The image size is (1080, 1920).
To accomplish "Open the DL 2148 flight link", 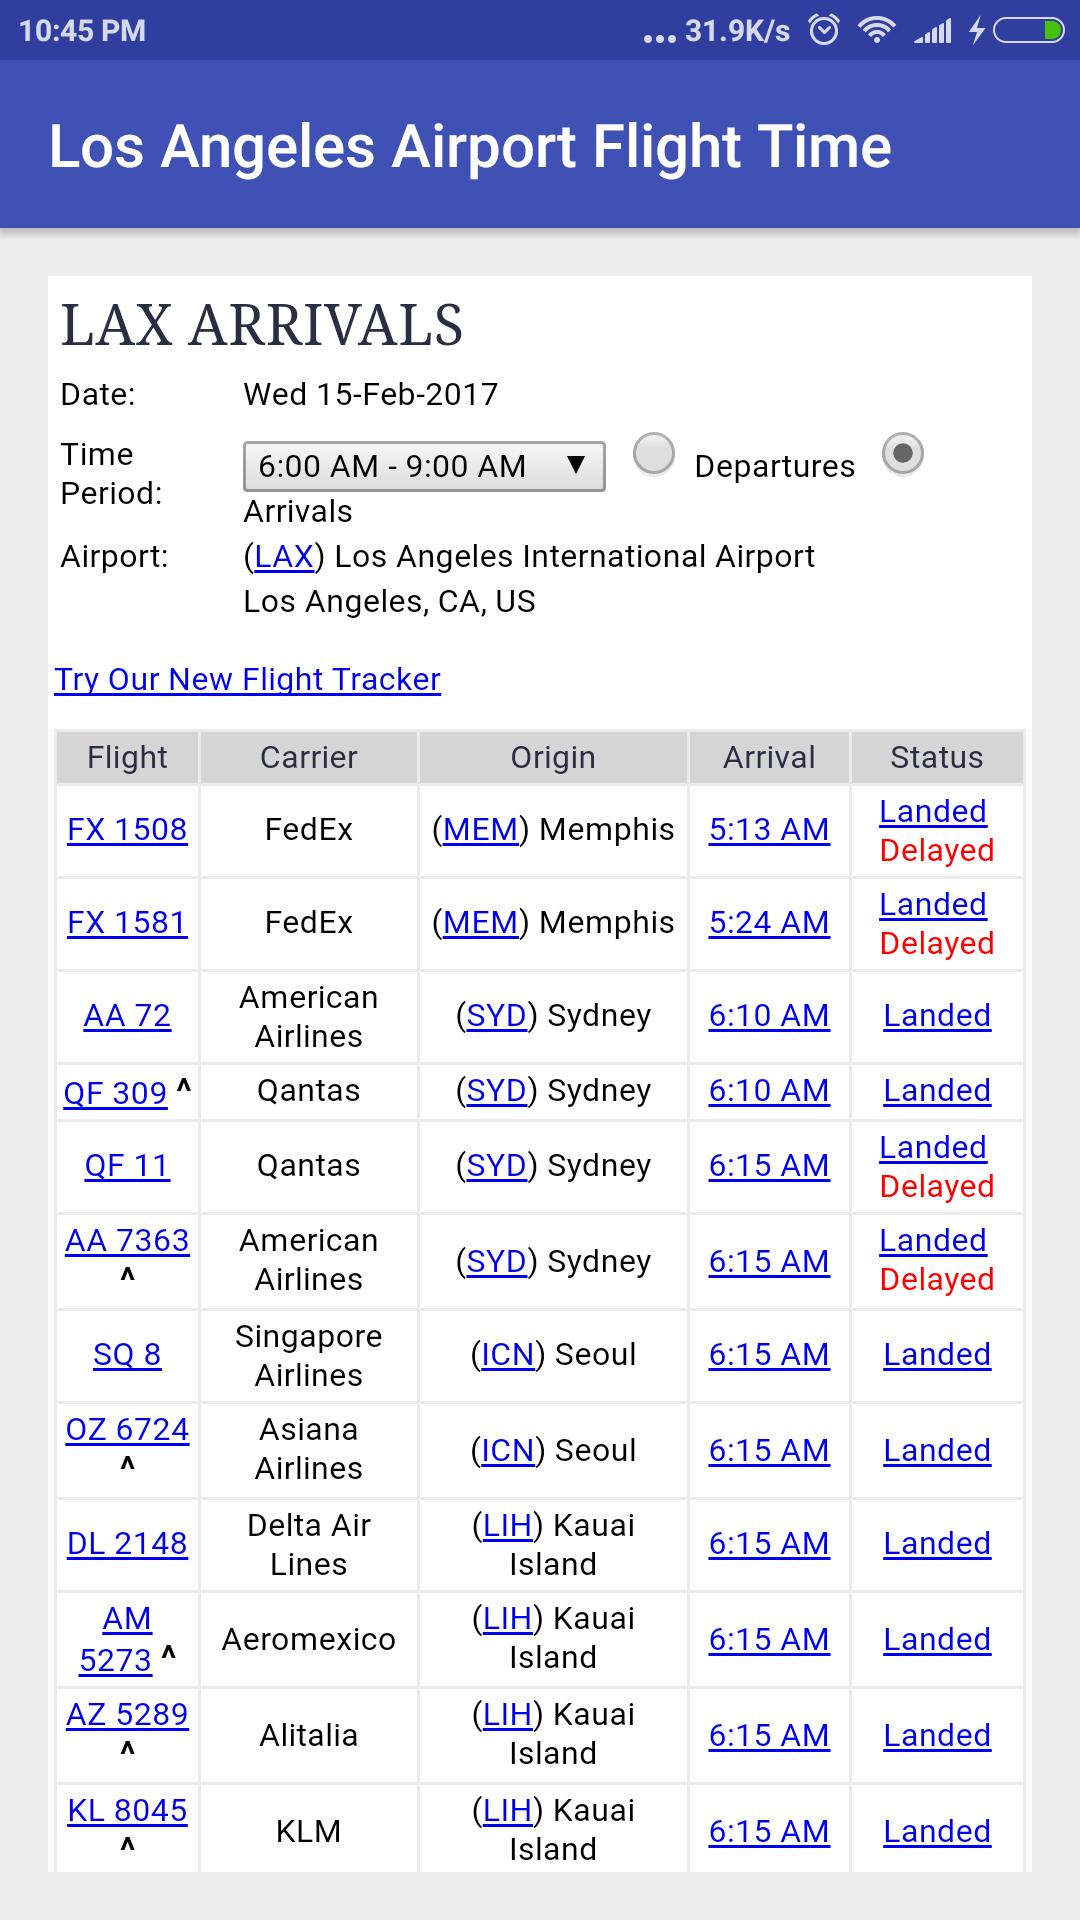I will coord(127,1543).
